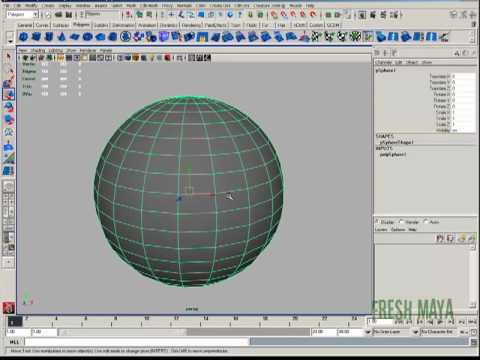Open the Animation shelf tab
The height and width of the screenshot is (360, 480).
click(x=147, y=25)
